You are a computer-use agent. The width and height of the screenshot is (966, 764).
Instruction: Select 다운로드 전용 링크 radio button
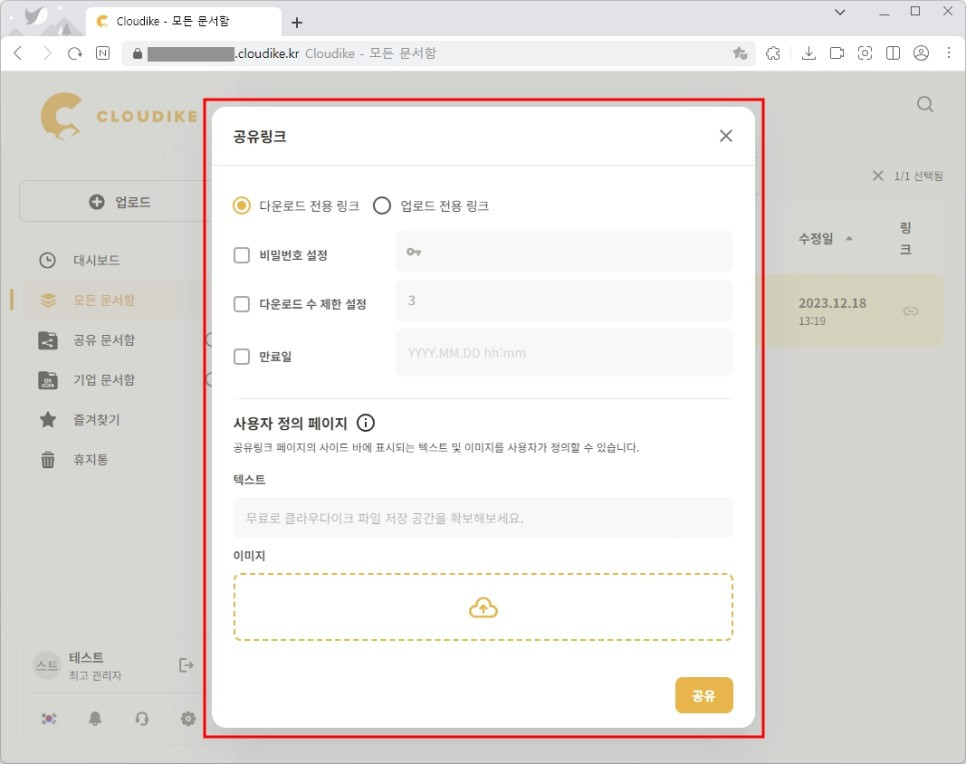242,206
